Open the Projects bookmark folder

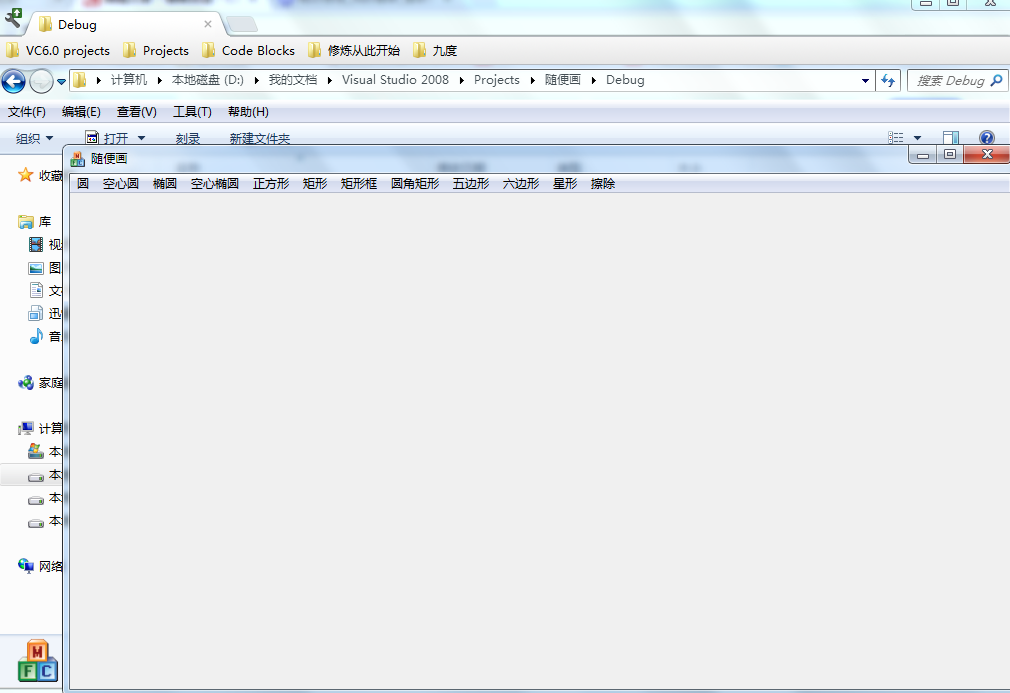(x=156, y=50)
